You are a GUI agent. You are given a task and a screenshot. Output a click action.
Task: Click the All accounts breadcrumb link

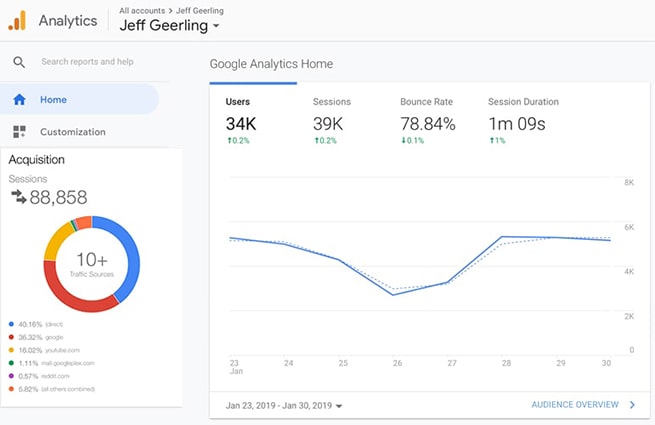(143, 9)
